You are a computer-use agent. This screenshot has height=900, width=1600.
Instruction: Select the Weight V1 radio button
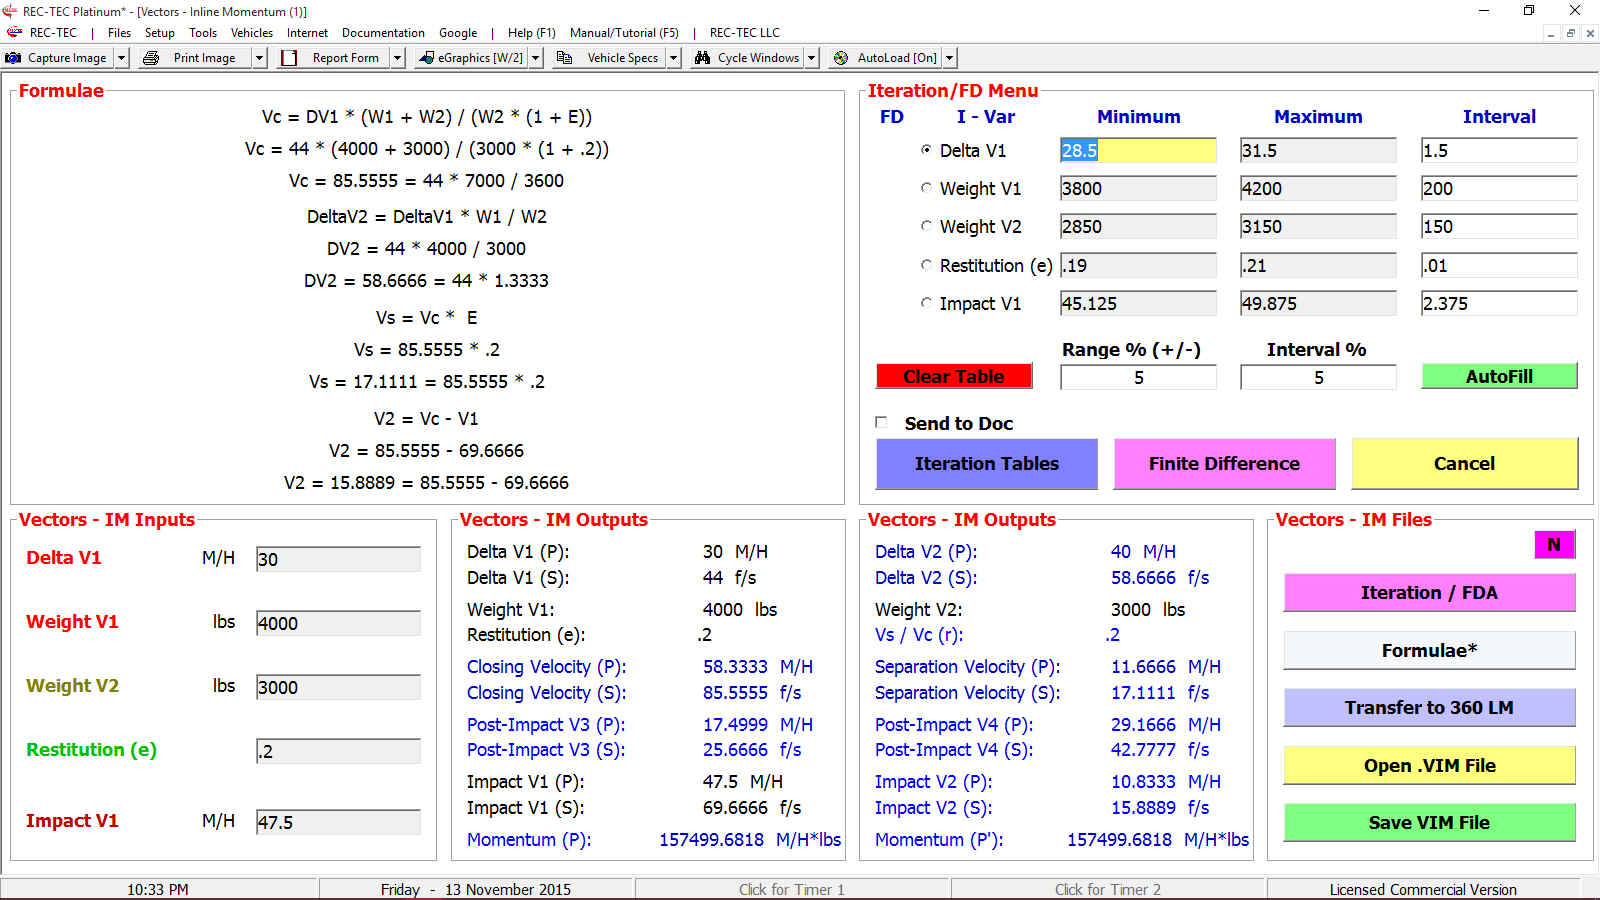point(926,188)
